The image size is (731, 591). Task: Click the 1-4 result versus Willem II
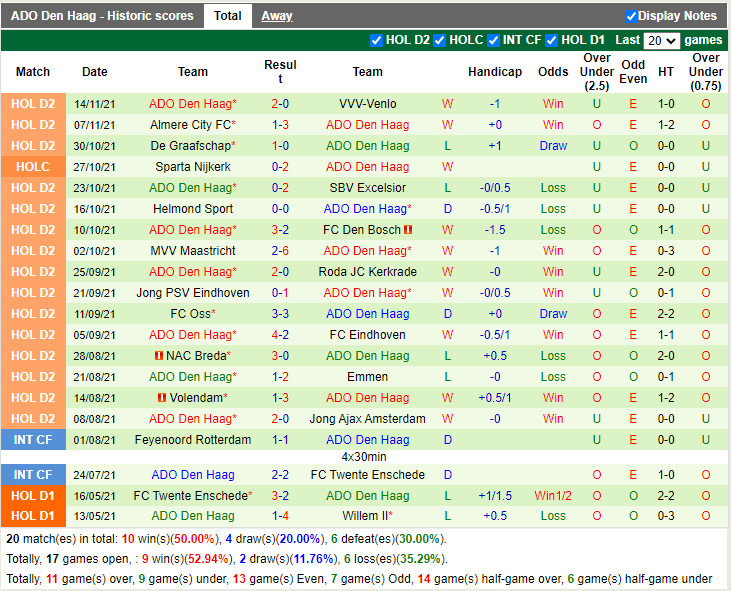click(280, 516)
